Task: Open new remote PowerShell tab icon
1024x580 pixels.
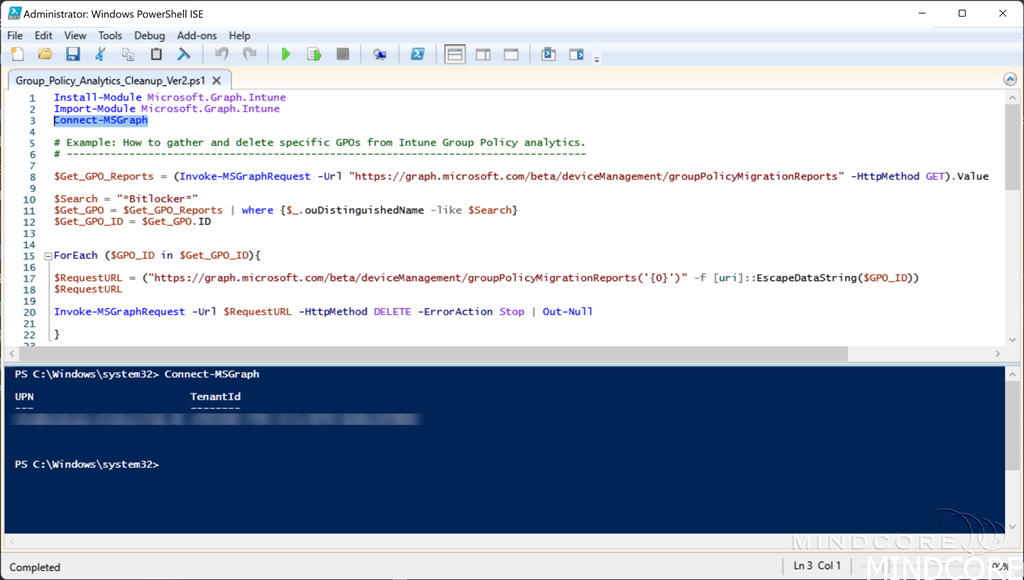Action: 380,54
